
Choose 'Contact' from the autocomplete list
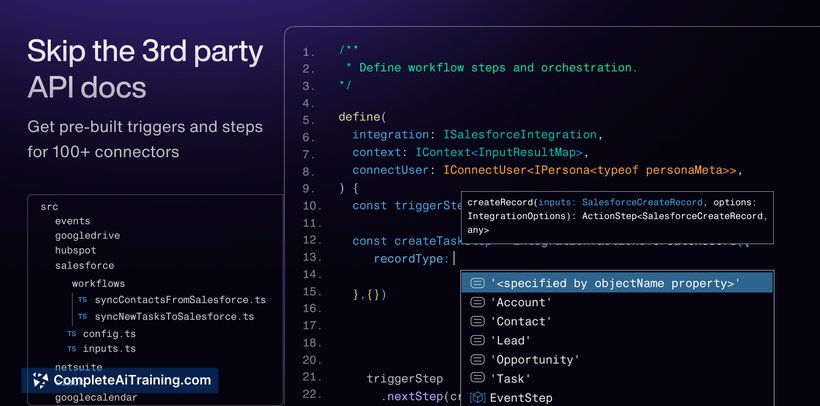[617, 321]
